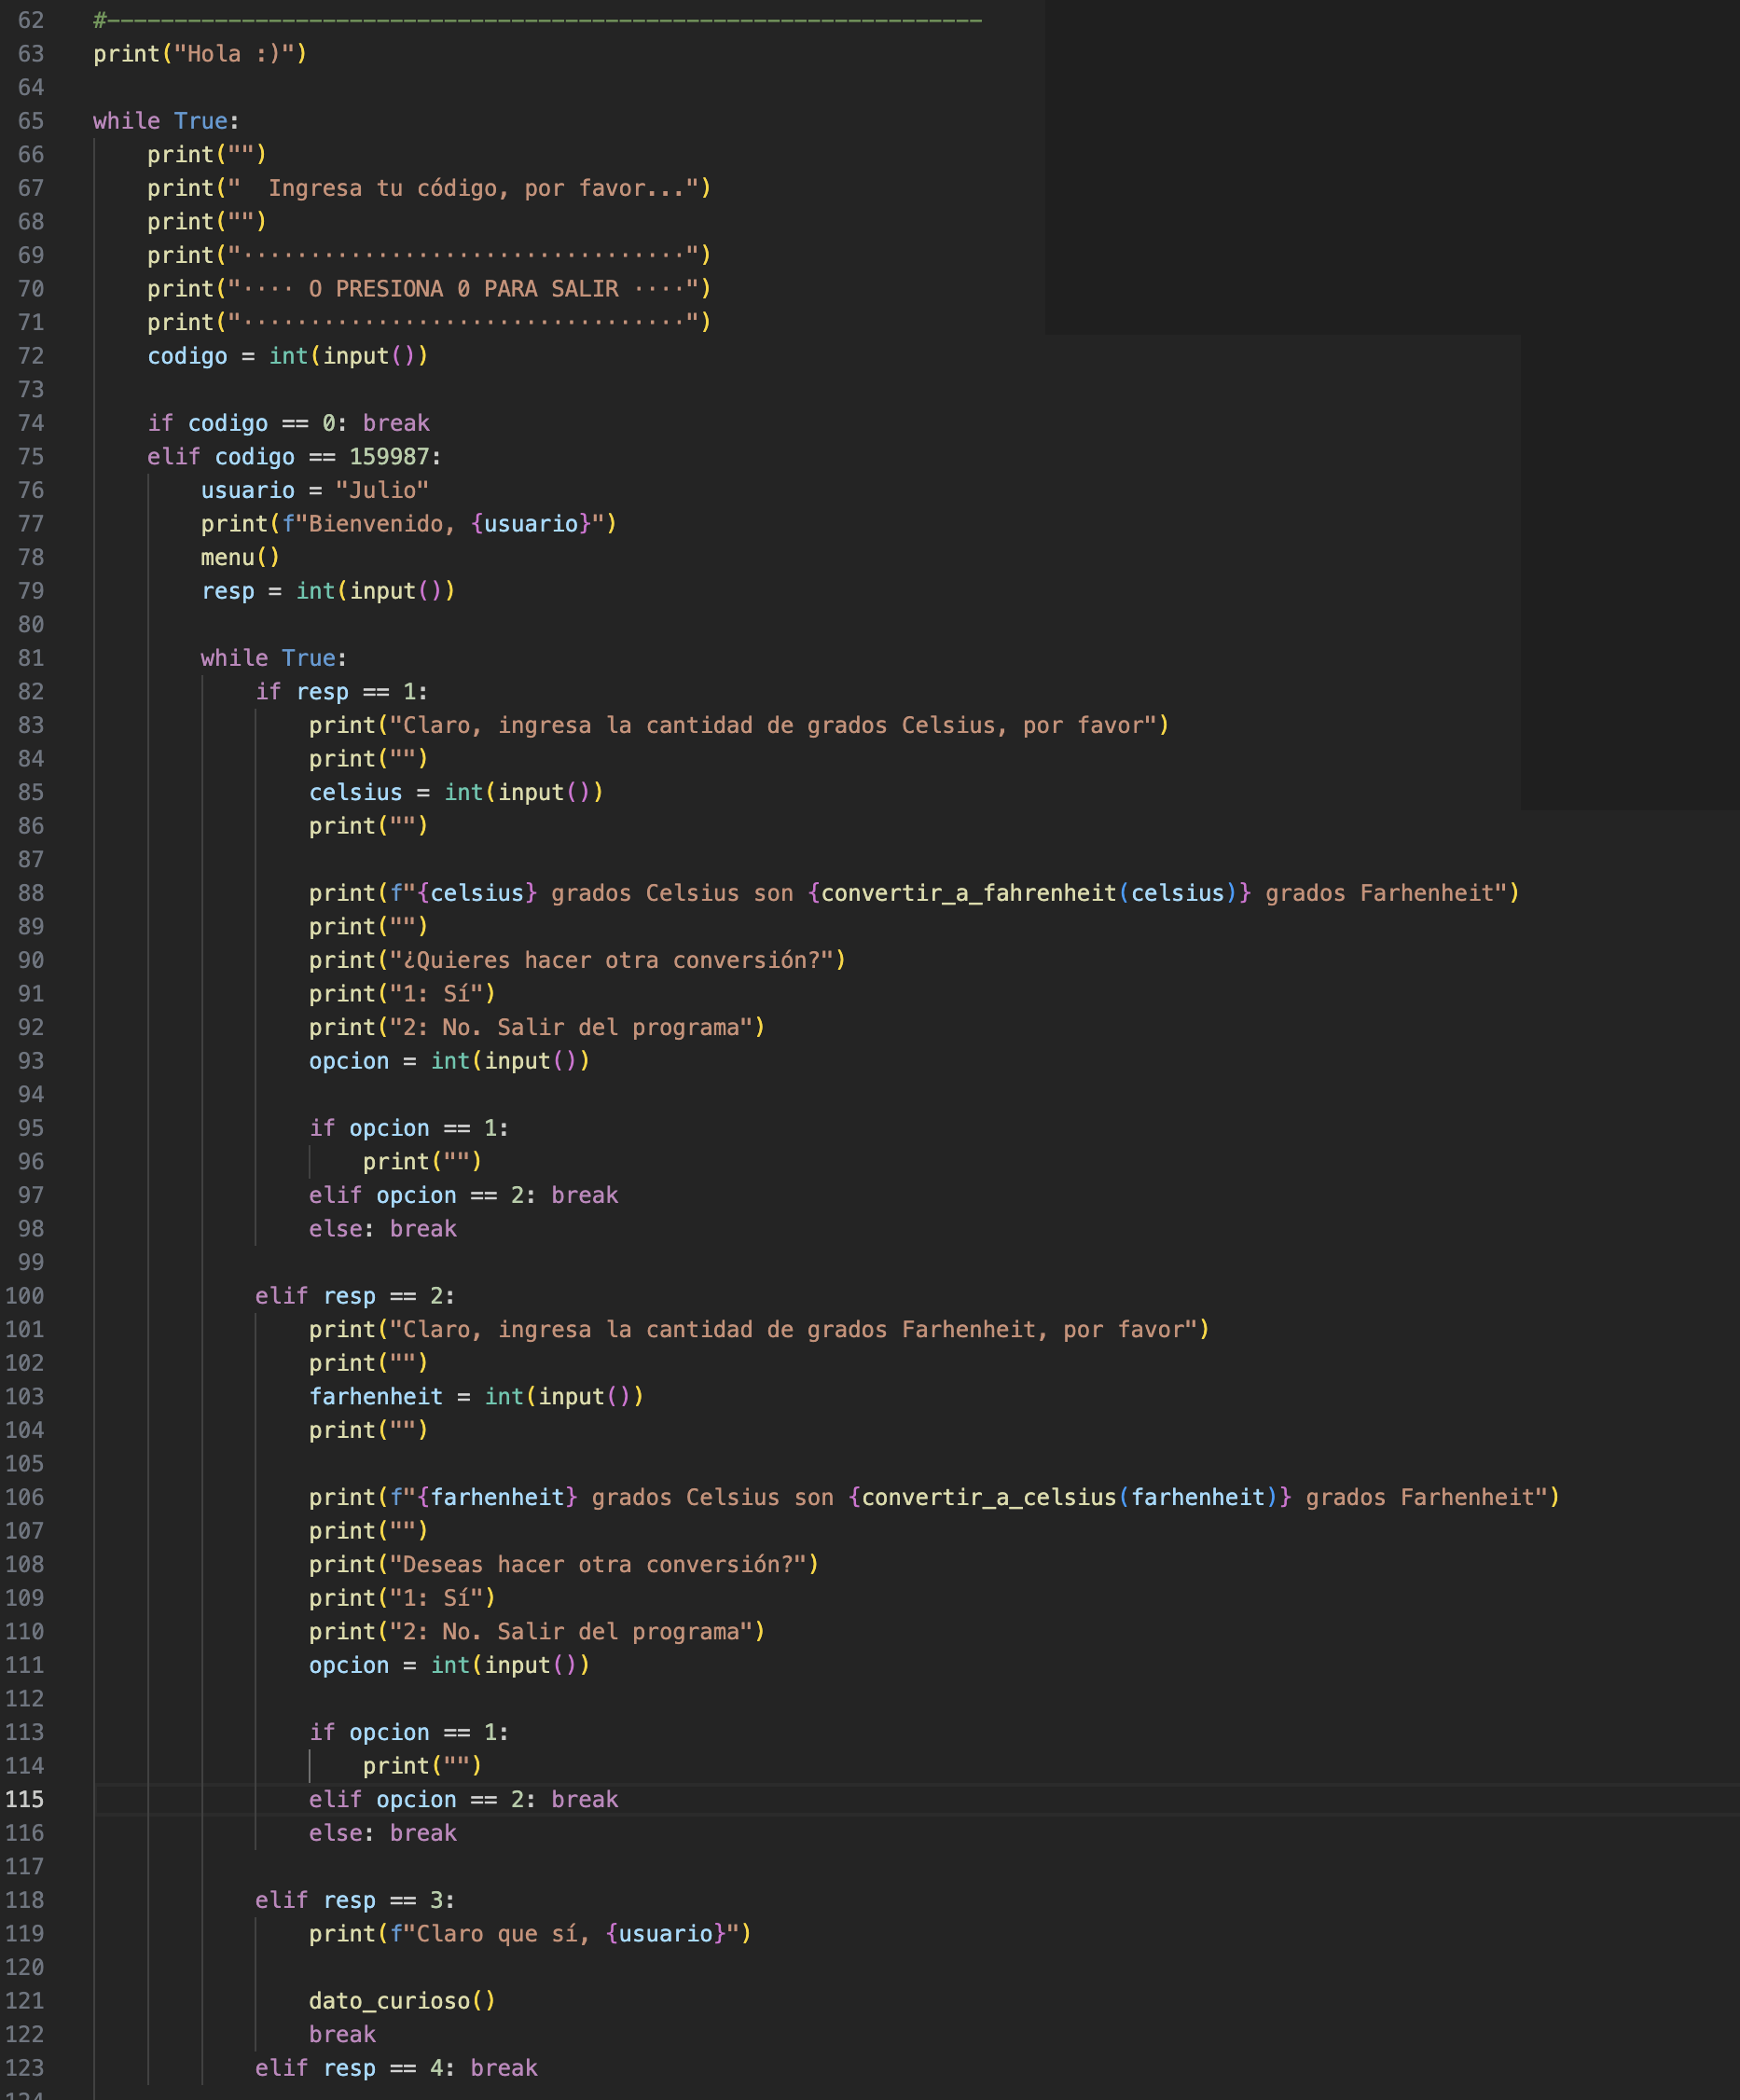Click the 'Claro que sí, {usuario}' f-string
The width and height of the screenshot is (1740, 2100).
570,1934
